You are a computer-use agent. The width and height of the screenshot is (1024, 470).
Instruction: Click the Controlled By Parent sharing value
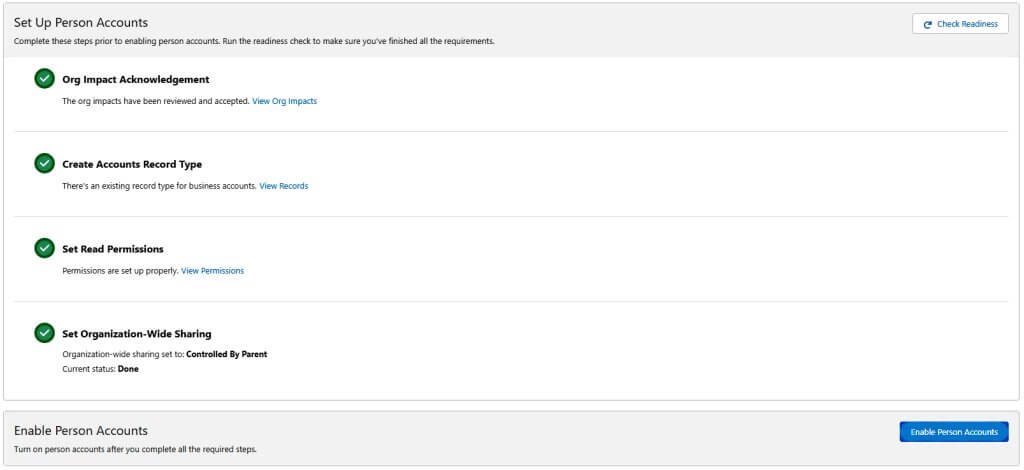[227, 354]
